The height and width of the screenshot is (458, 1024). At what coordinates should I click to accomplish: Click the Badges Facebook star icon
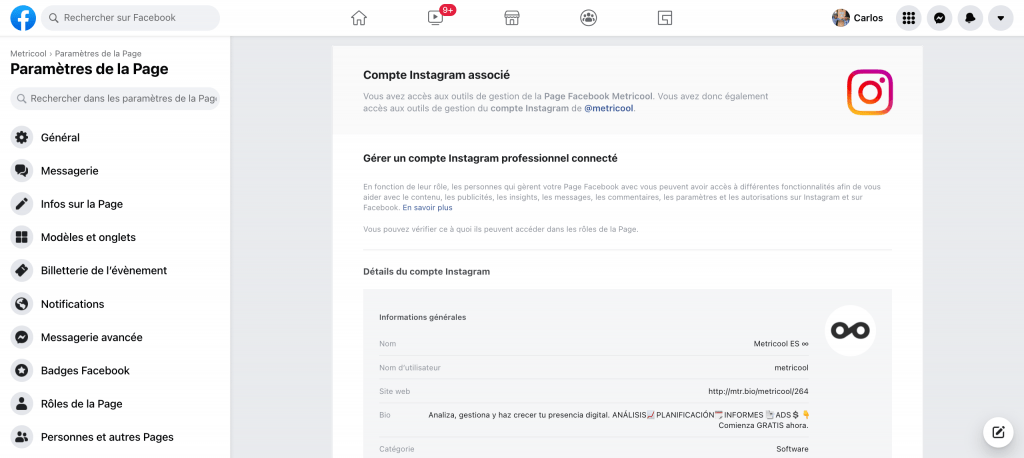tap(22, 370)
